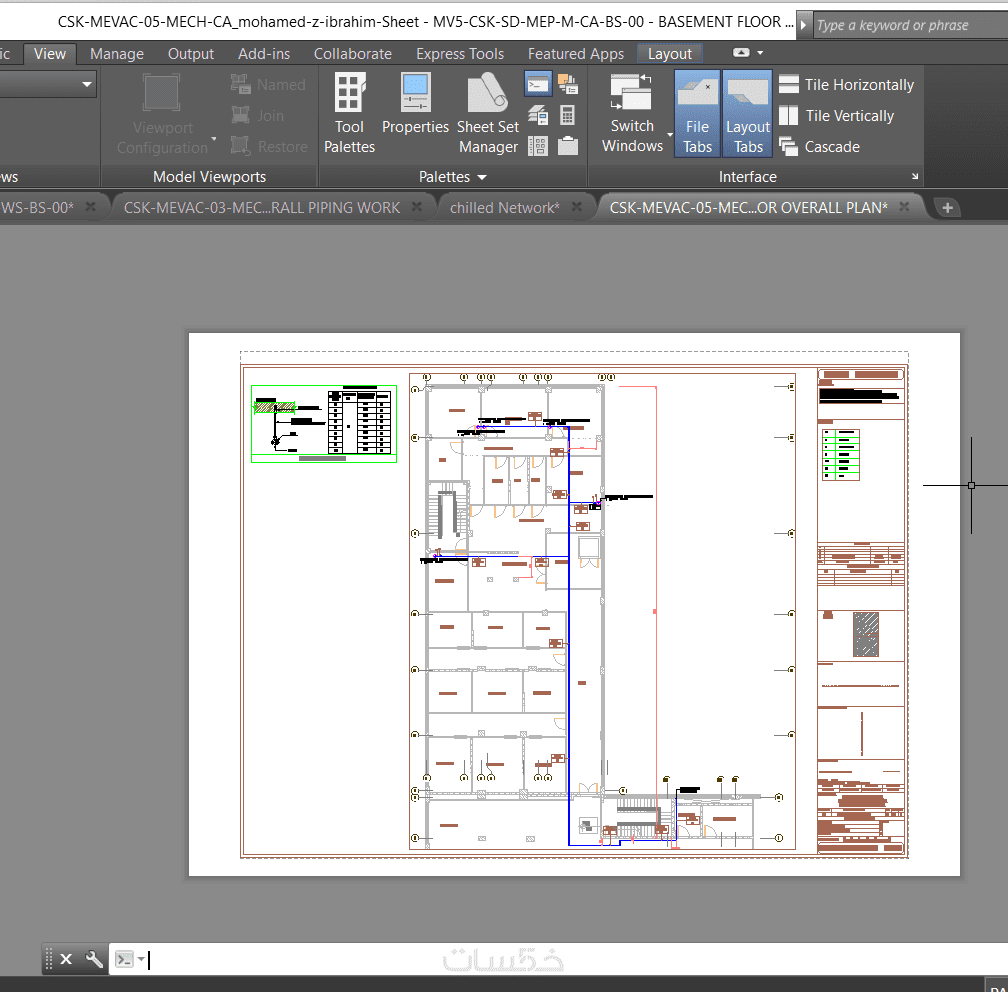1008x992 pixels.
Task: Open the Layer Properties palette icon
Action: point(538,115)
